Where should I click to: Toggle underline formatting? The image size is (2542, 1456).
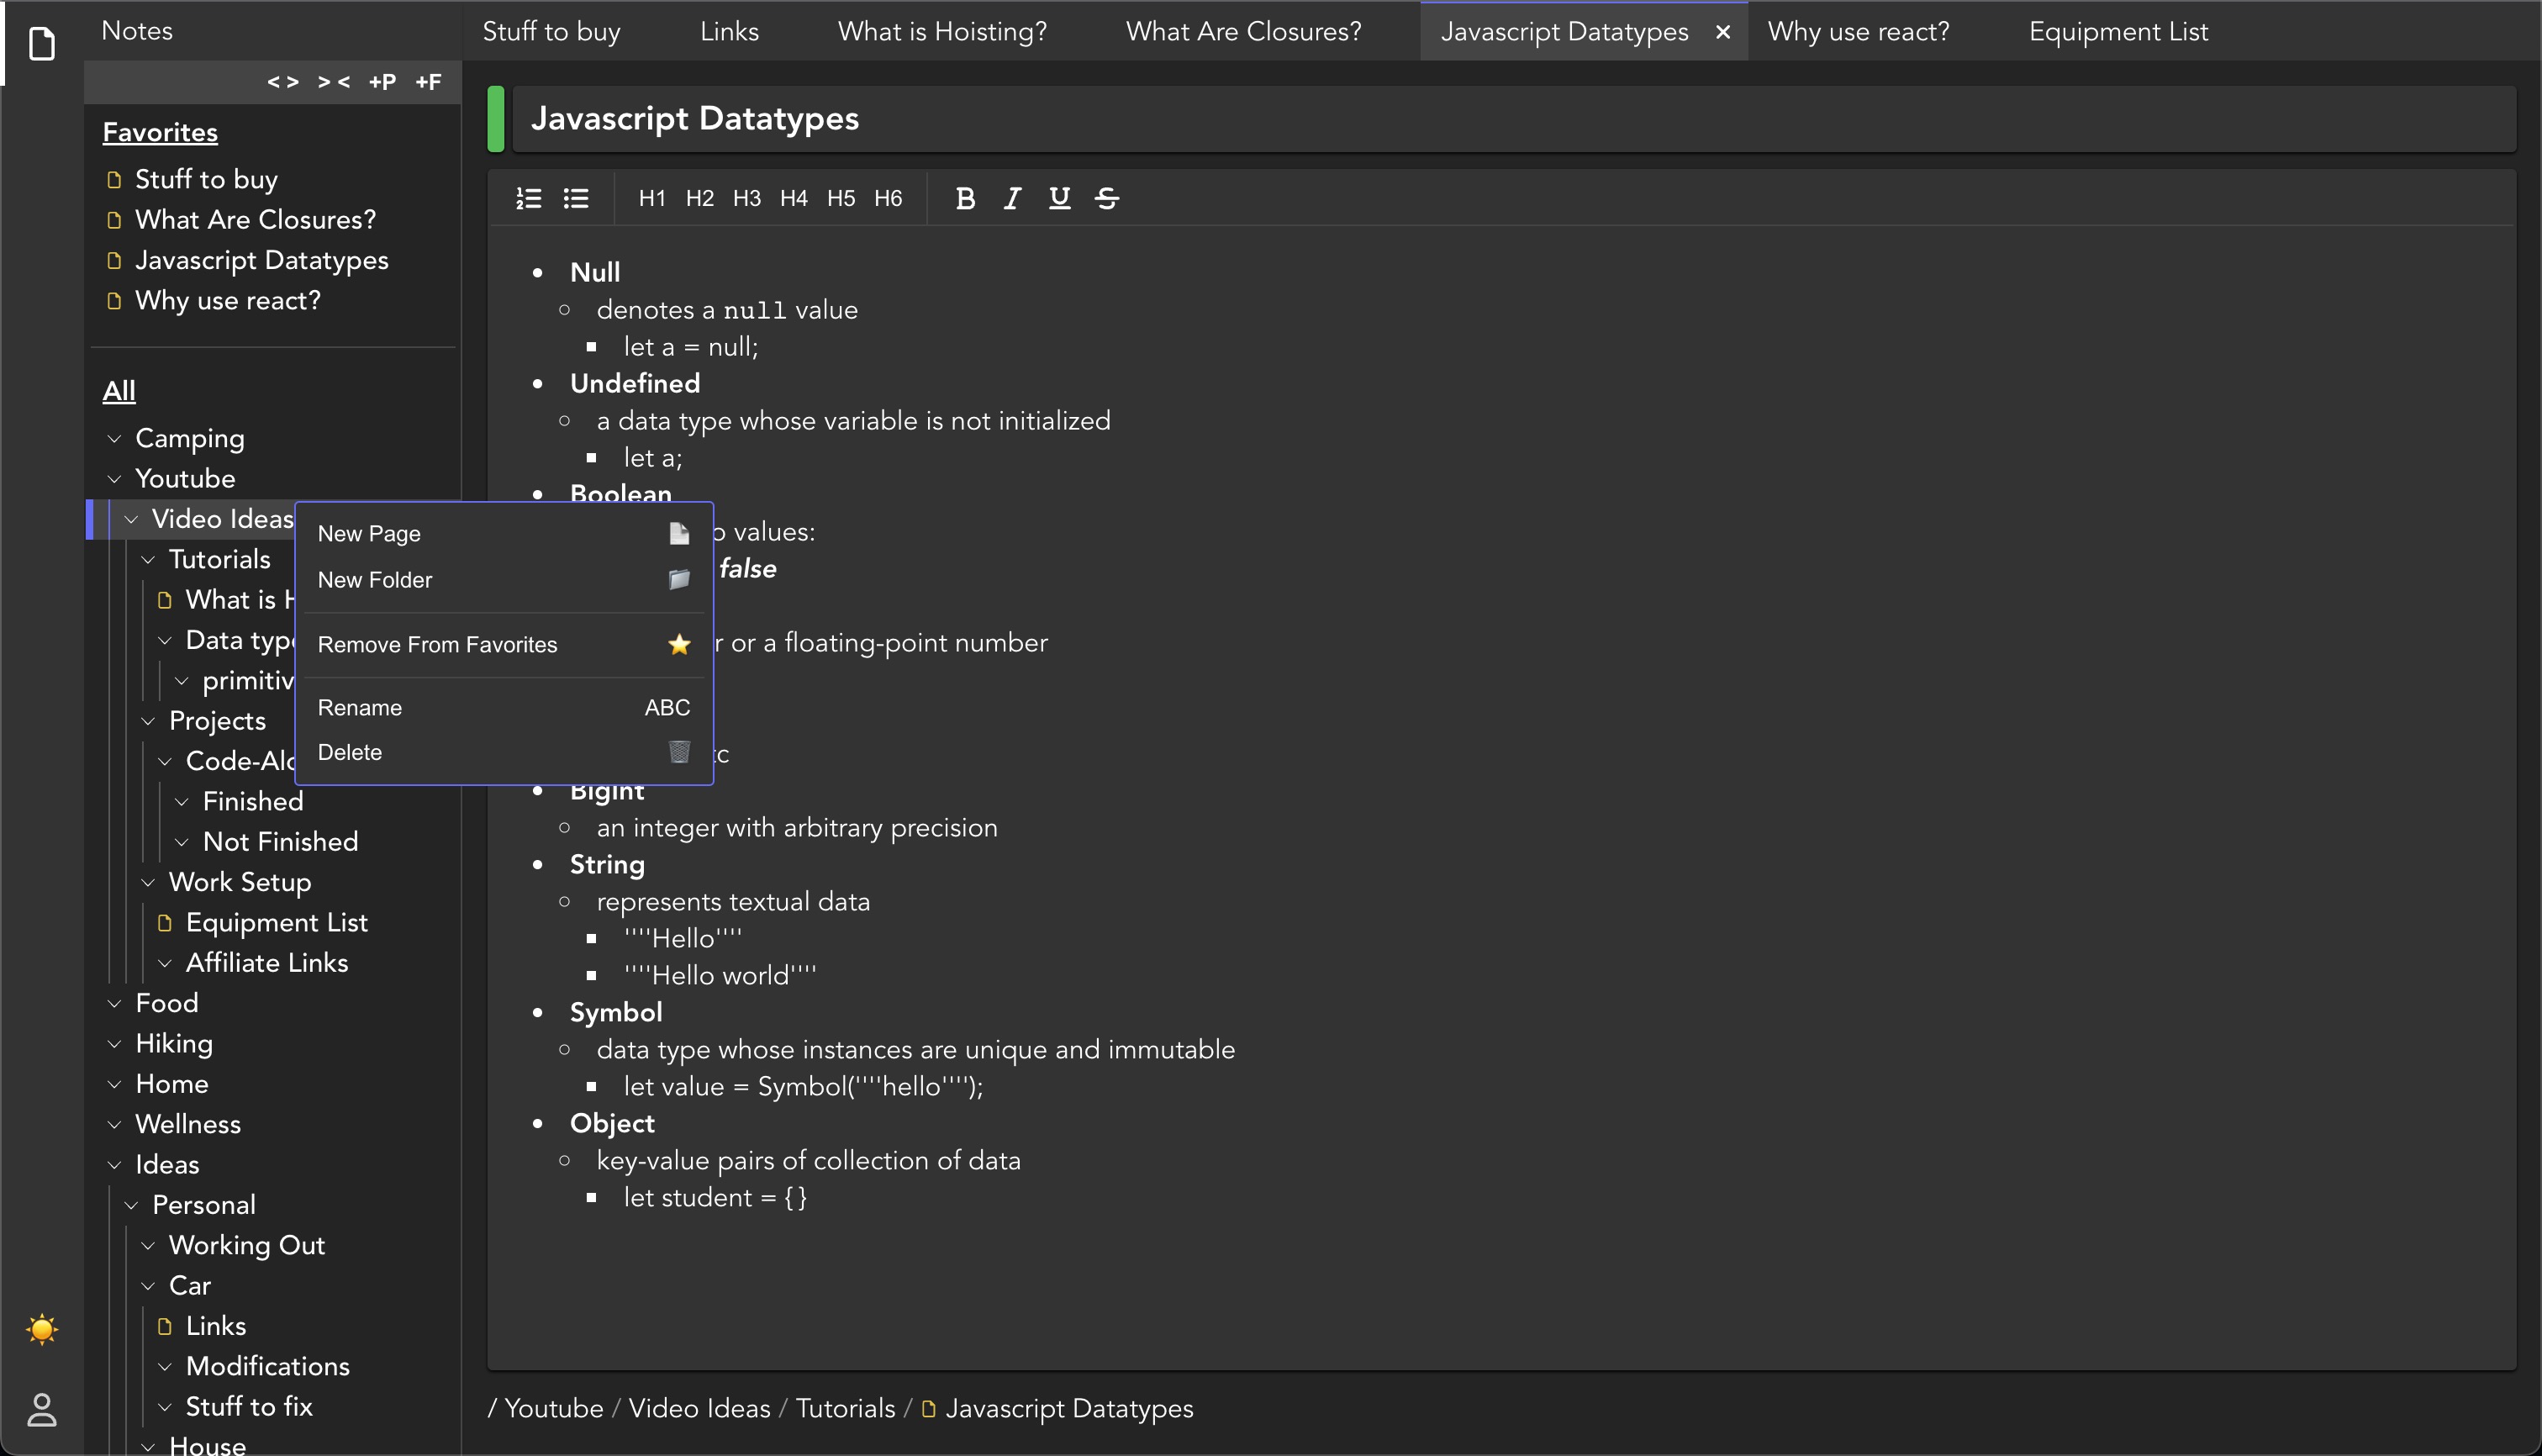point(1059,198)
